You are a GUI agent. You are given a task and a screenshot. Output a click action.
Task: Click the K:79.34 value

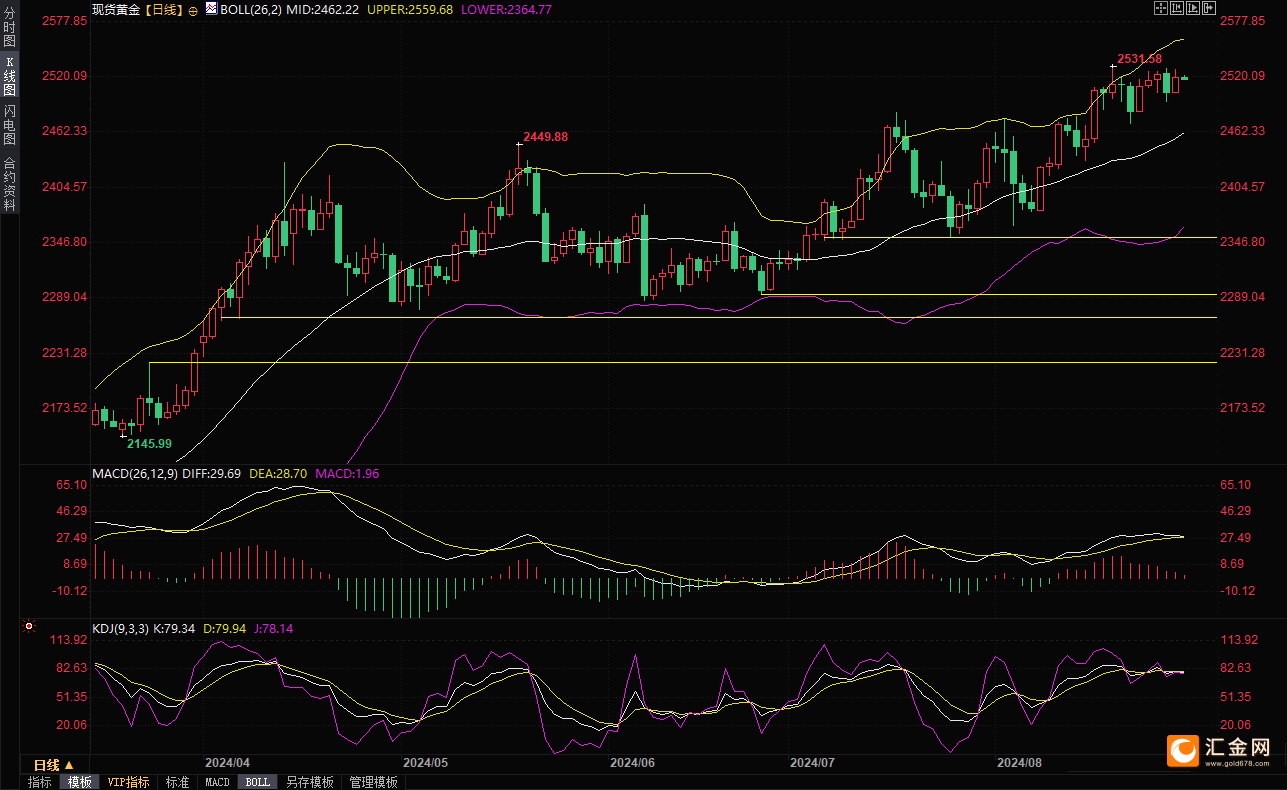174,628
